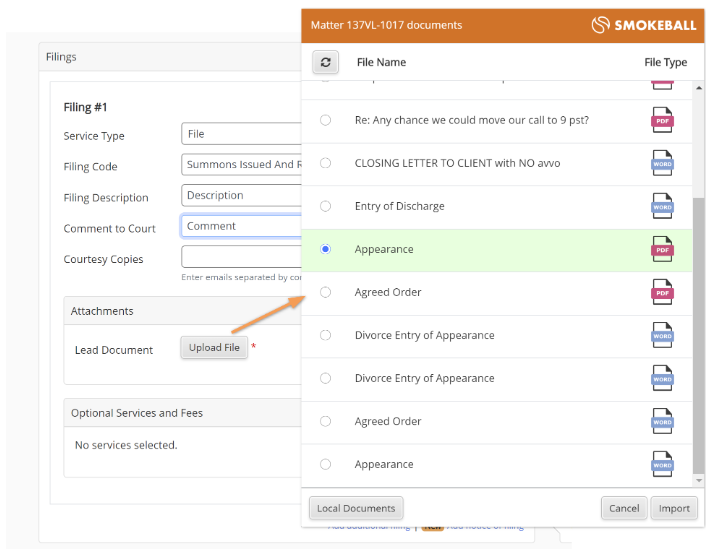Click PDF icon for 'Re: Any chance' email
Screen dimensions: 716x553
(x=662, y=120)
